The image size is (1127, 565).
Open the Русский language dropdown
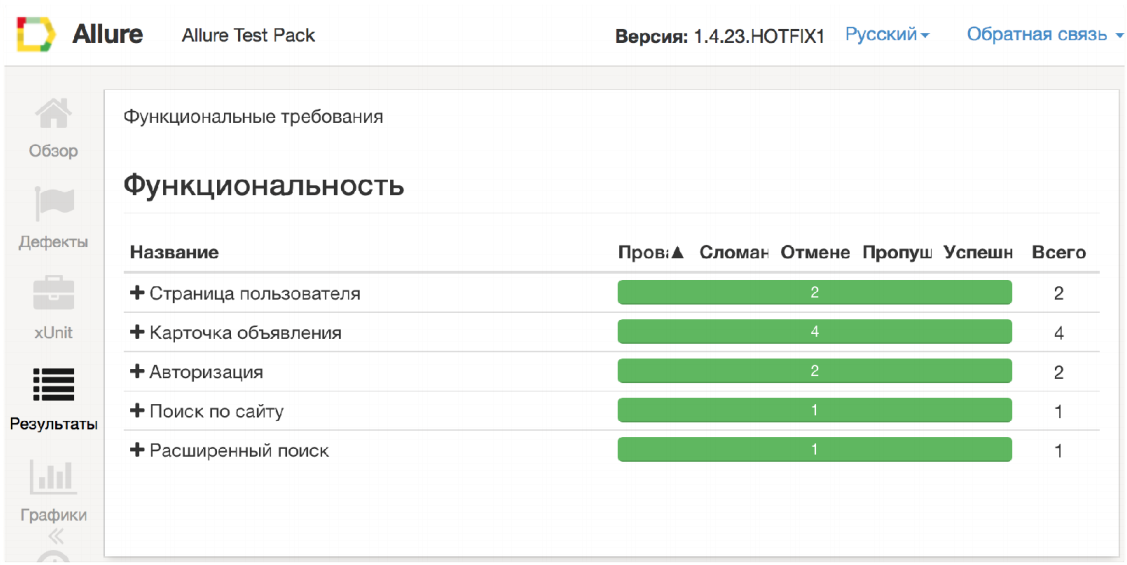887,35
